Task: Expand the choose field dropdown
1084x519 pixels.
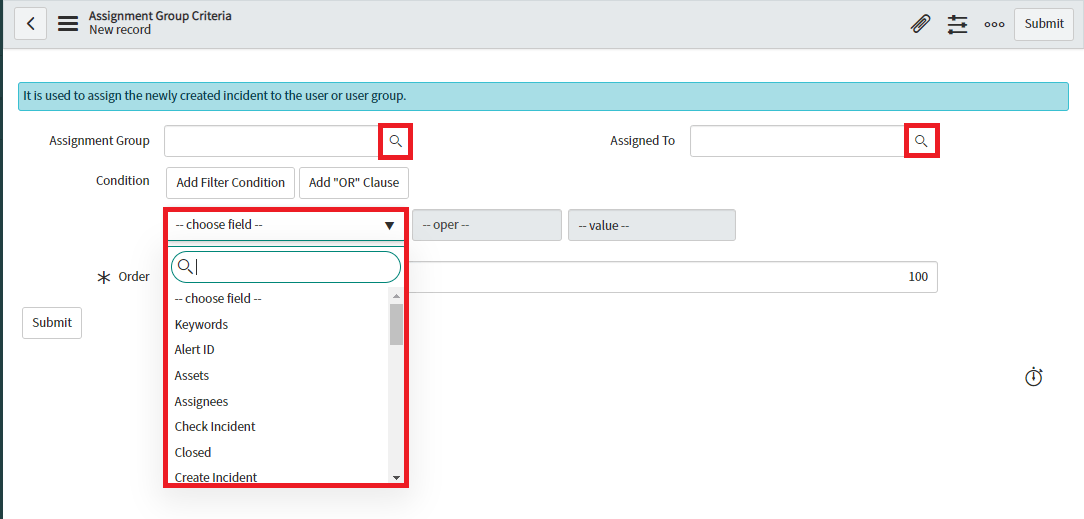Action: [285, 225]
